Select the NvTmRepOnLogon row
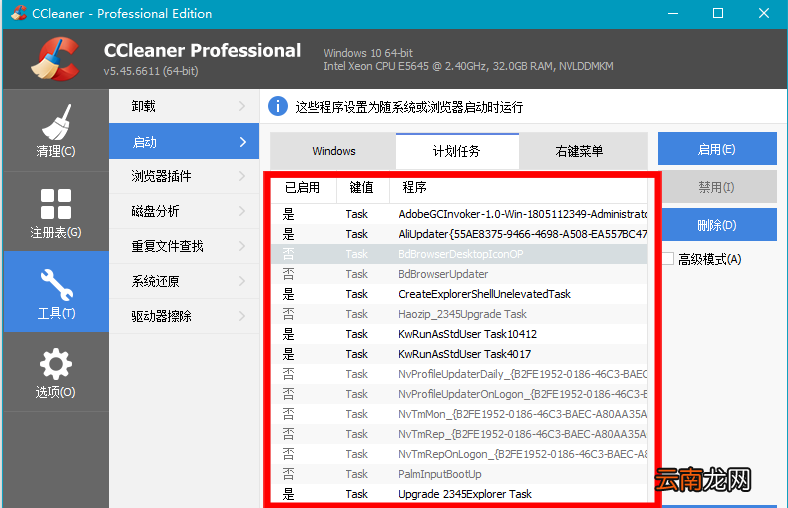 (459, 454)
